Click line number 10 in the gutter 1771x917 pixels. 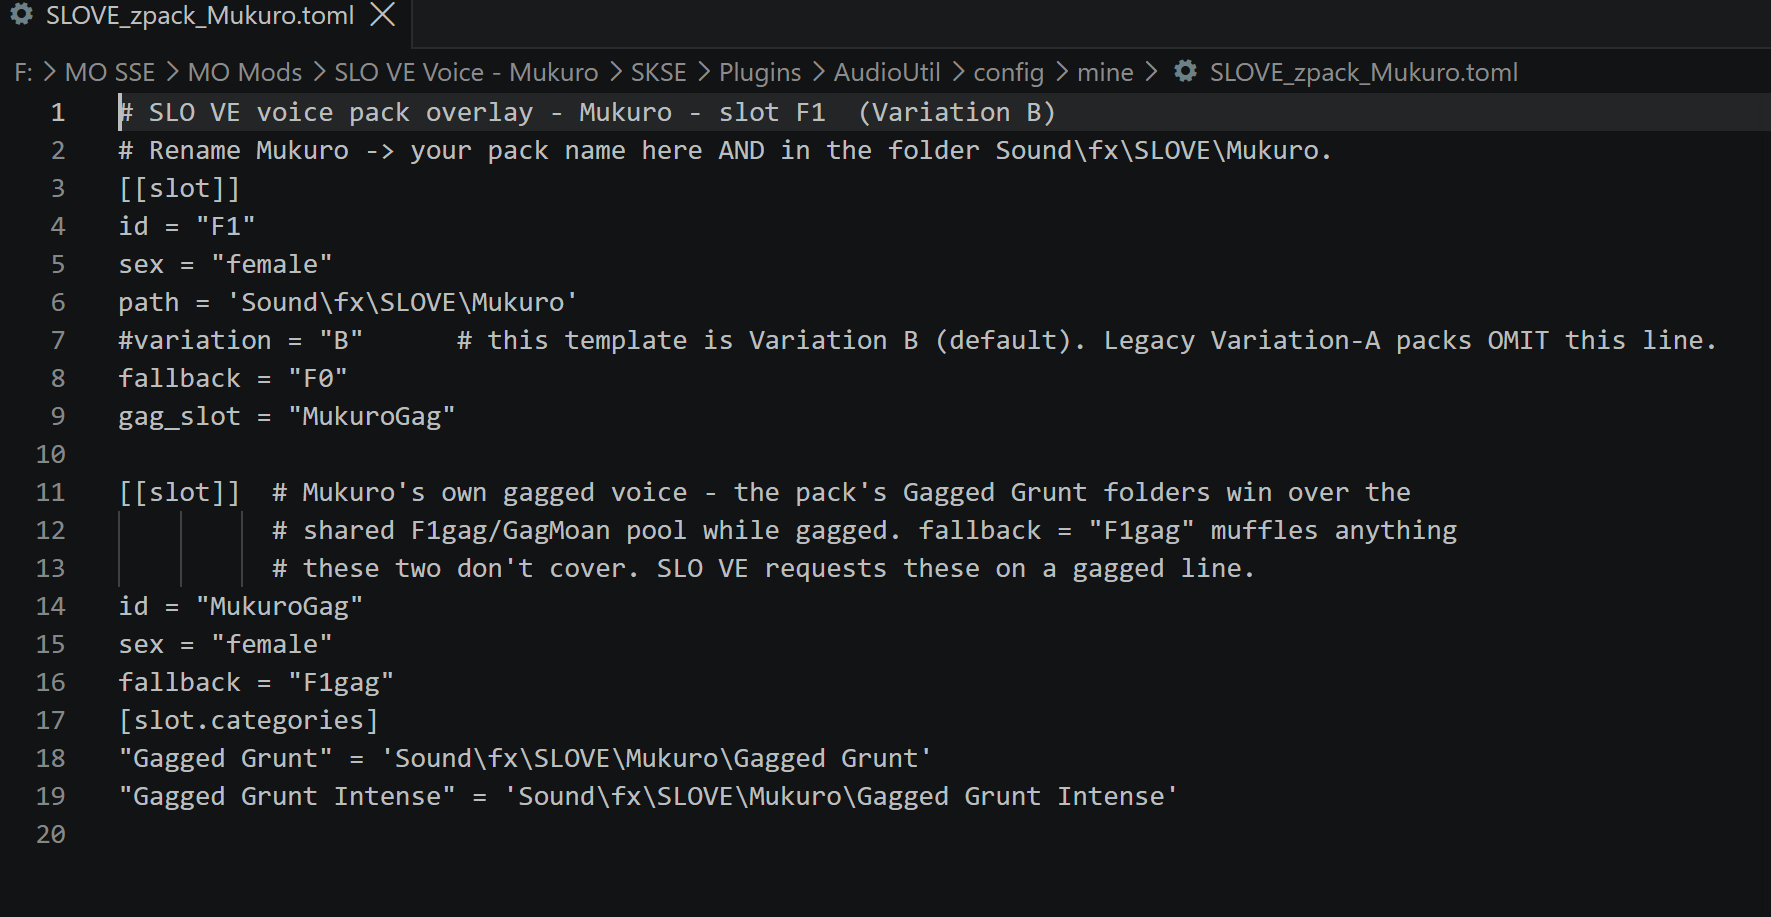tap(51, 454)
